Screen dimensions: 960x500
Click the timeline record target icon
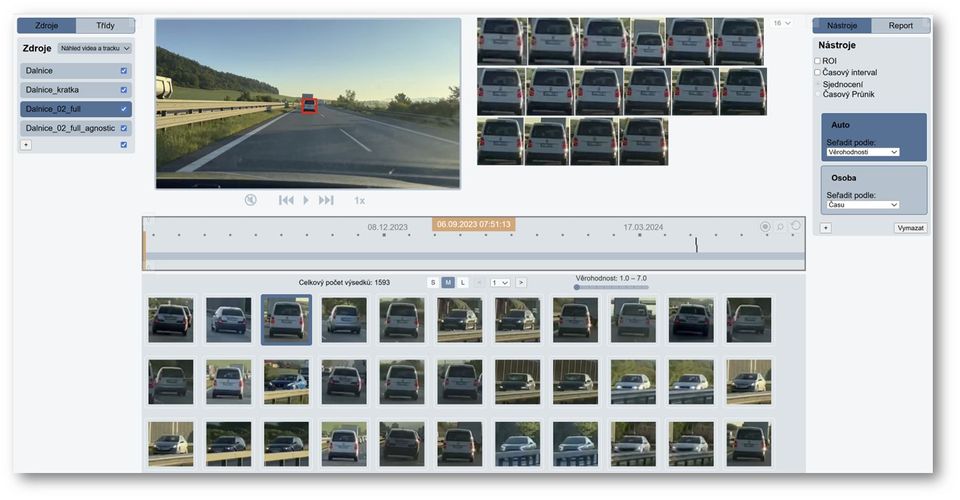[765, 226]
